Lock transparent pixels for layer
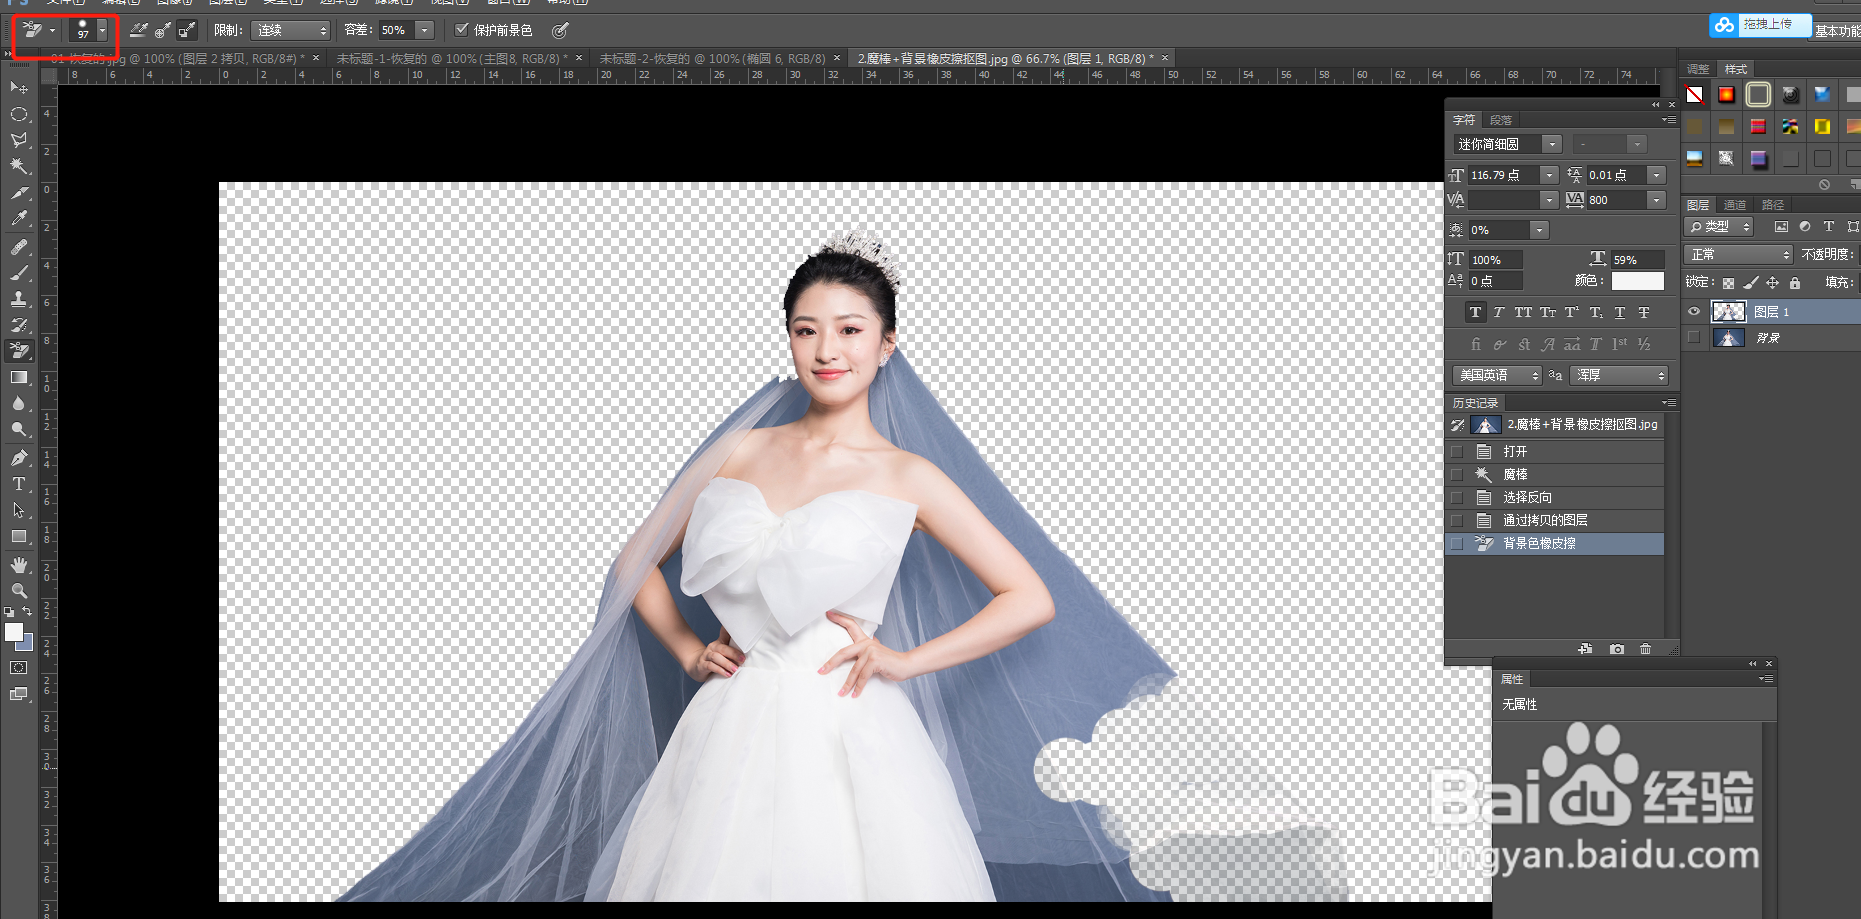This screenshot has height=919, width=1861. point(1728,283)
